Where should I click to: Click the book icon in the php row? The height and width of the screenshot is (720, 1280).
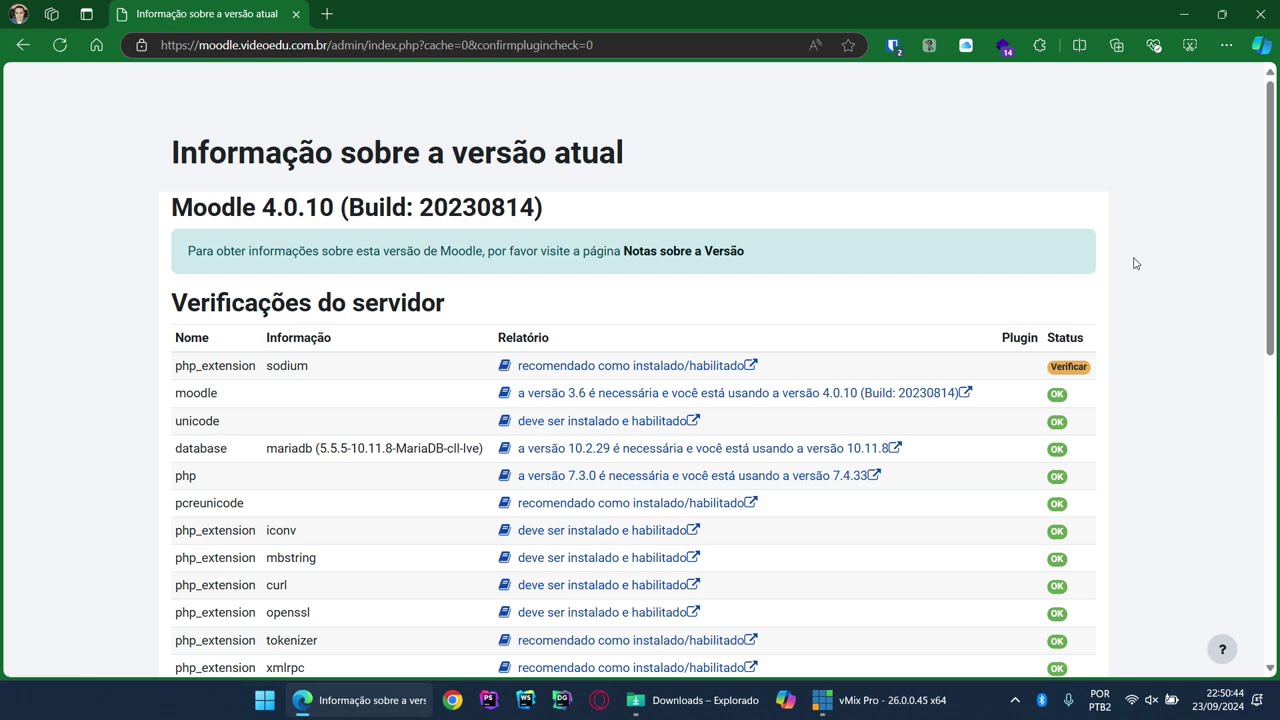click(x=505, y=476)
